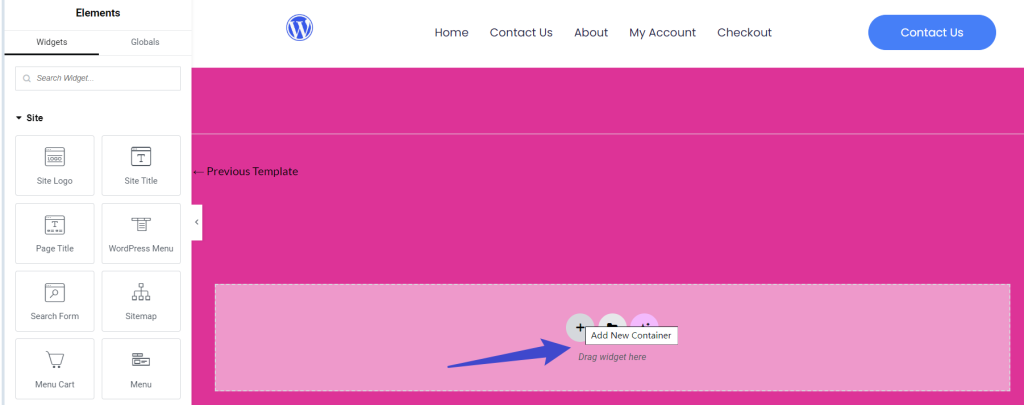Add the Page Title widget
1024x405 pixels.
point(55,233)
